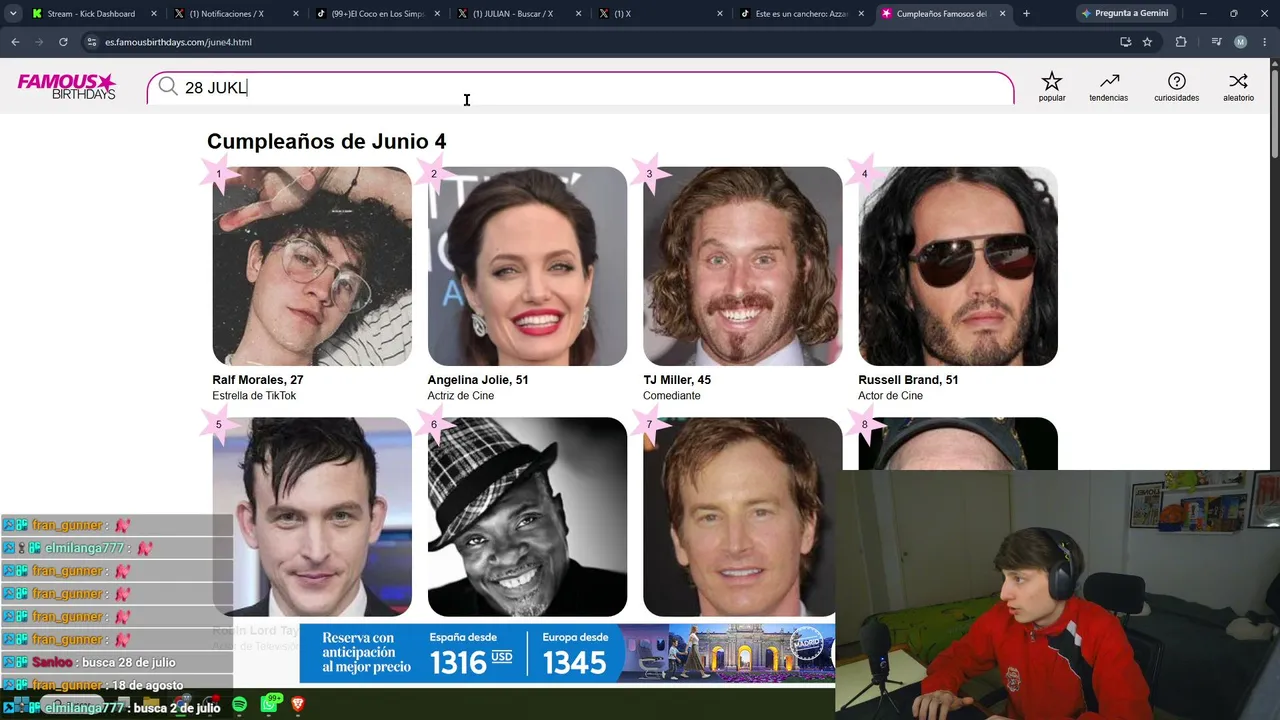Viewport: 1280px width, 720px height.
Task: Open Brave browser from the taskbar
Action: pyautogui.click(x=298, y=705)
